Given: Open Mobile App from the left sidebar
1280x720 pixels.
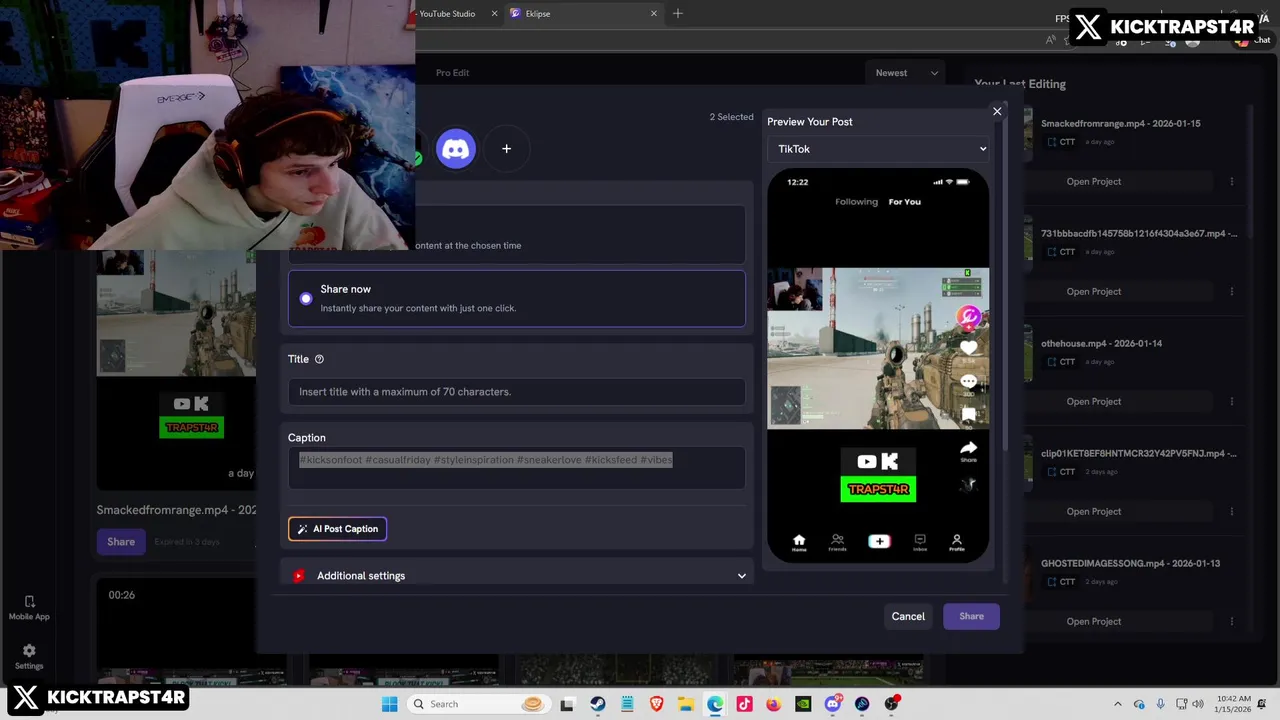Looking at the screenshot, I should 29,607.
